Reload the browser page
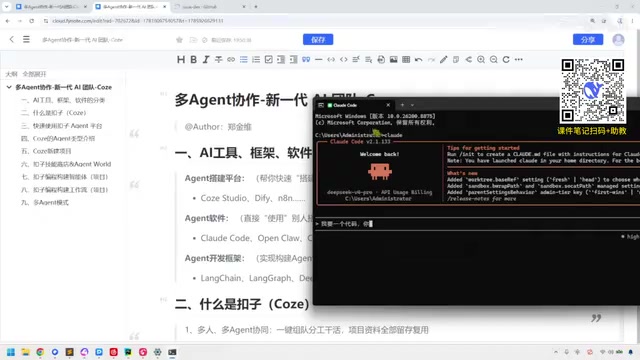The image size is (640, 360). 31,20
